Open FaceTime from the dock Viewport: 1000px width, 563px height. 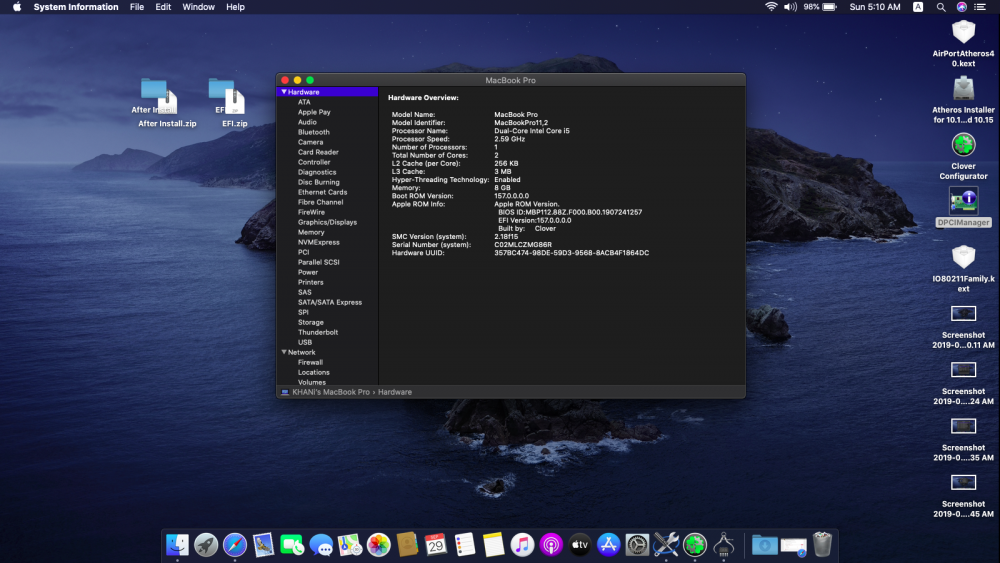292,545
